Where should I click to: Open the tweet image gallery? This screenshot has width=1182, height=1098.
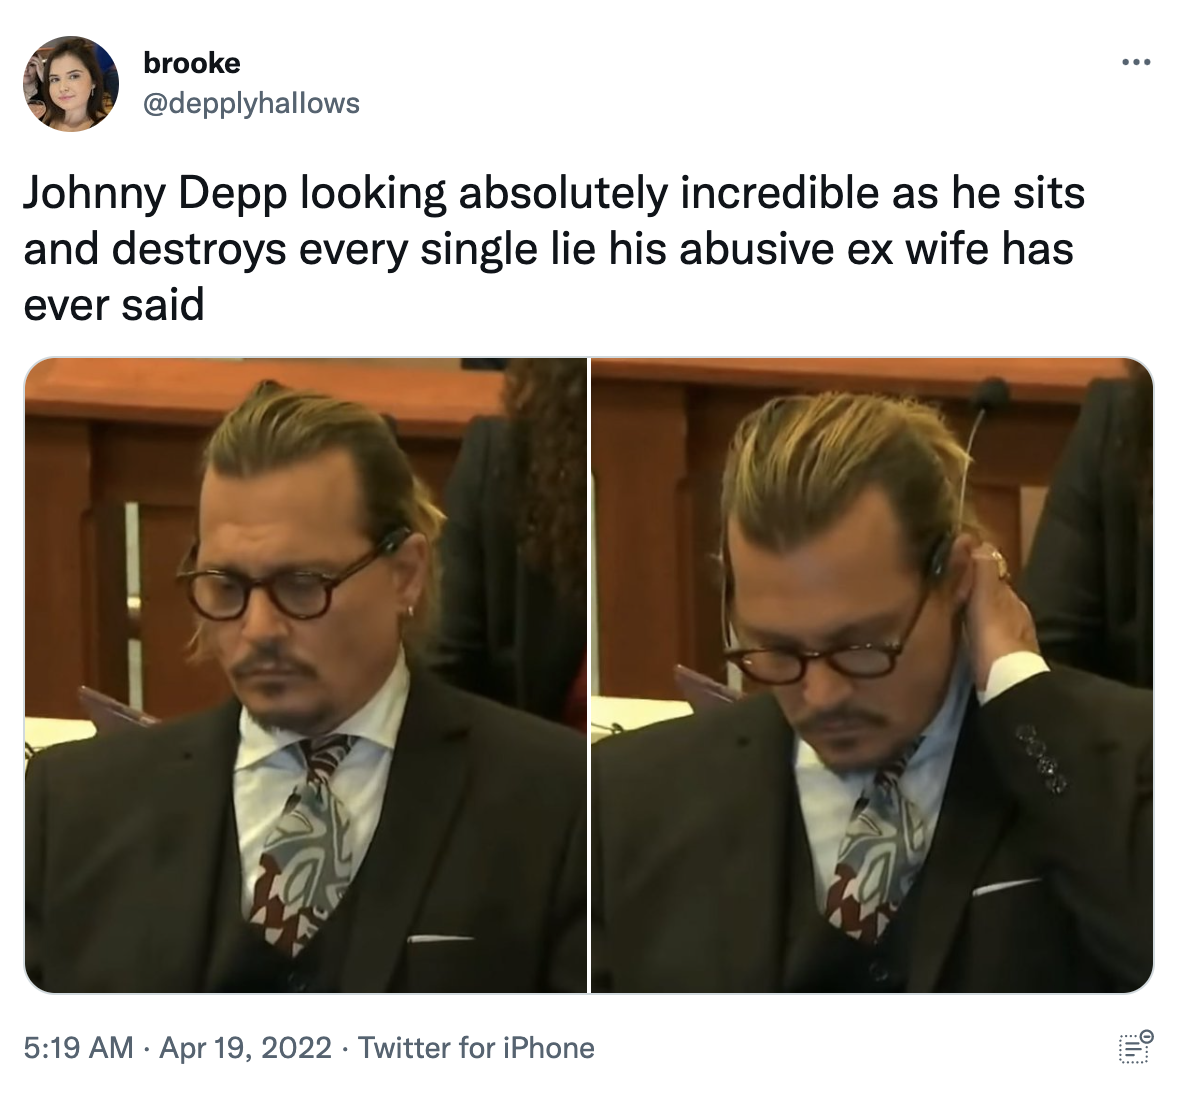click(x=590, y=675)
